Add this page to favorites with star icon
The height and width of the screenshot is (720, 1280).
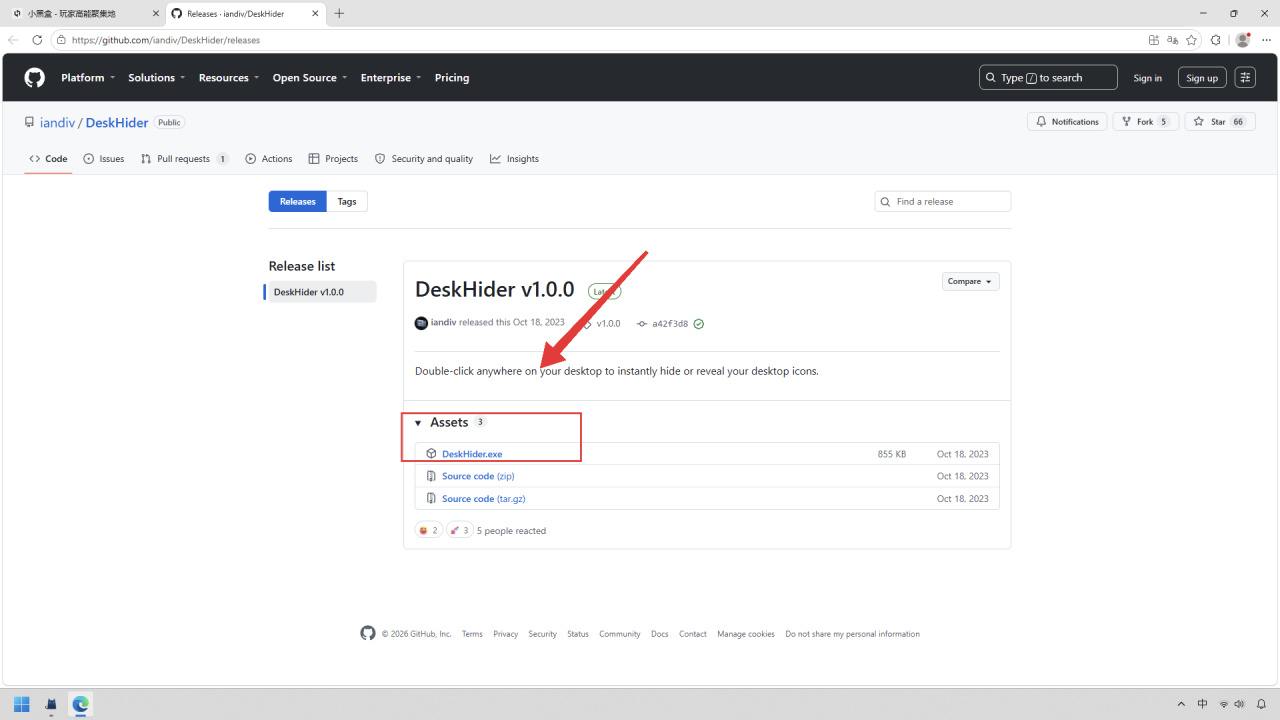pyautogui.click(x=1191, y=40)
